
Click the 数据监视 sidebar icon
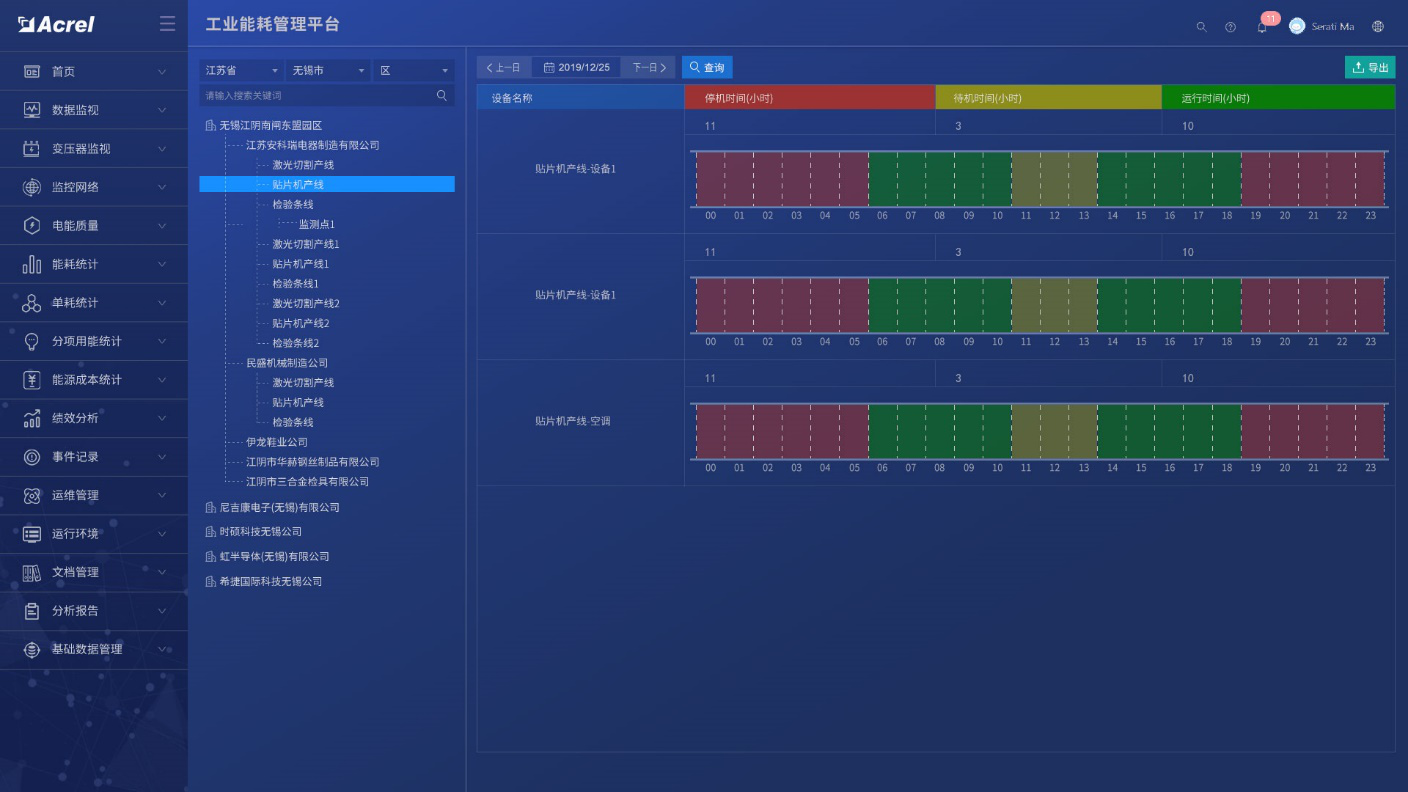[x=32, y=110]
